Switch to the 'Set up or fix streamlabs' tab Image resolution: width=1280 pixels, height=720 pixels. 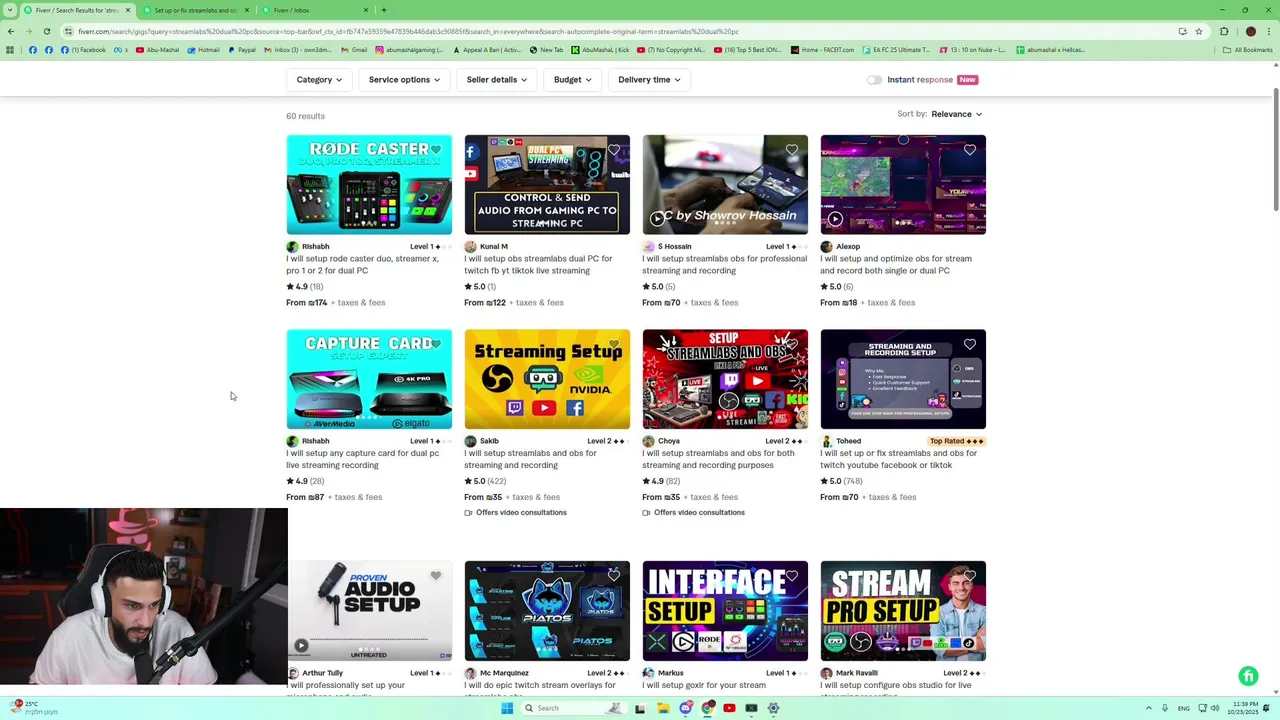click(195, 10)
